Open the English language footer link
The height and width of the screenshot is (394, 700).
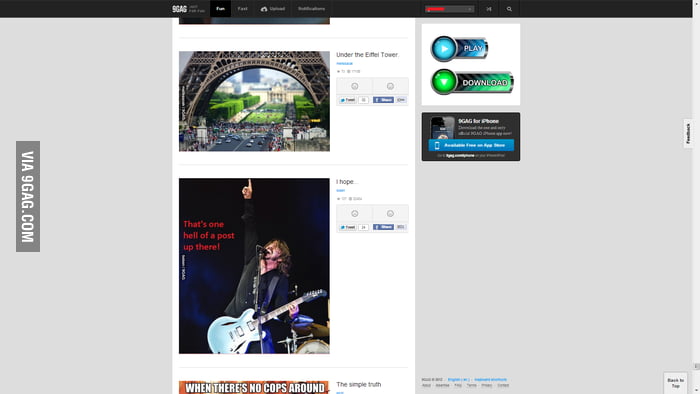tap(458, 380)
